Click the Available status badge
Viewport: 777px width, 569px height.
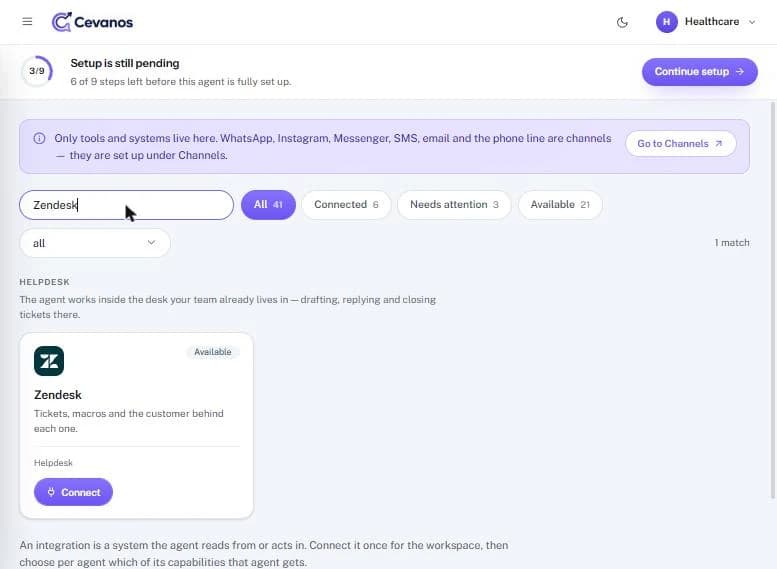point(213,352)
